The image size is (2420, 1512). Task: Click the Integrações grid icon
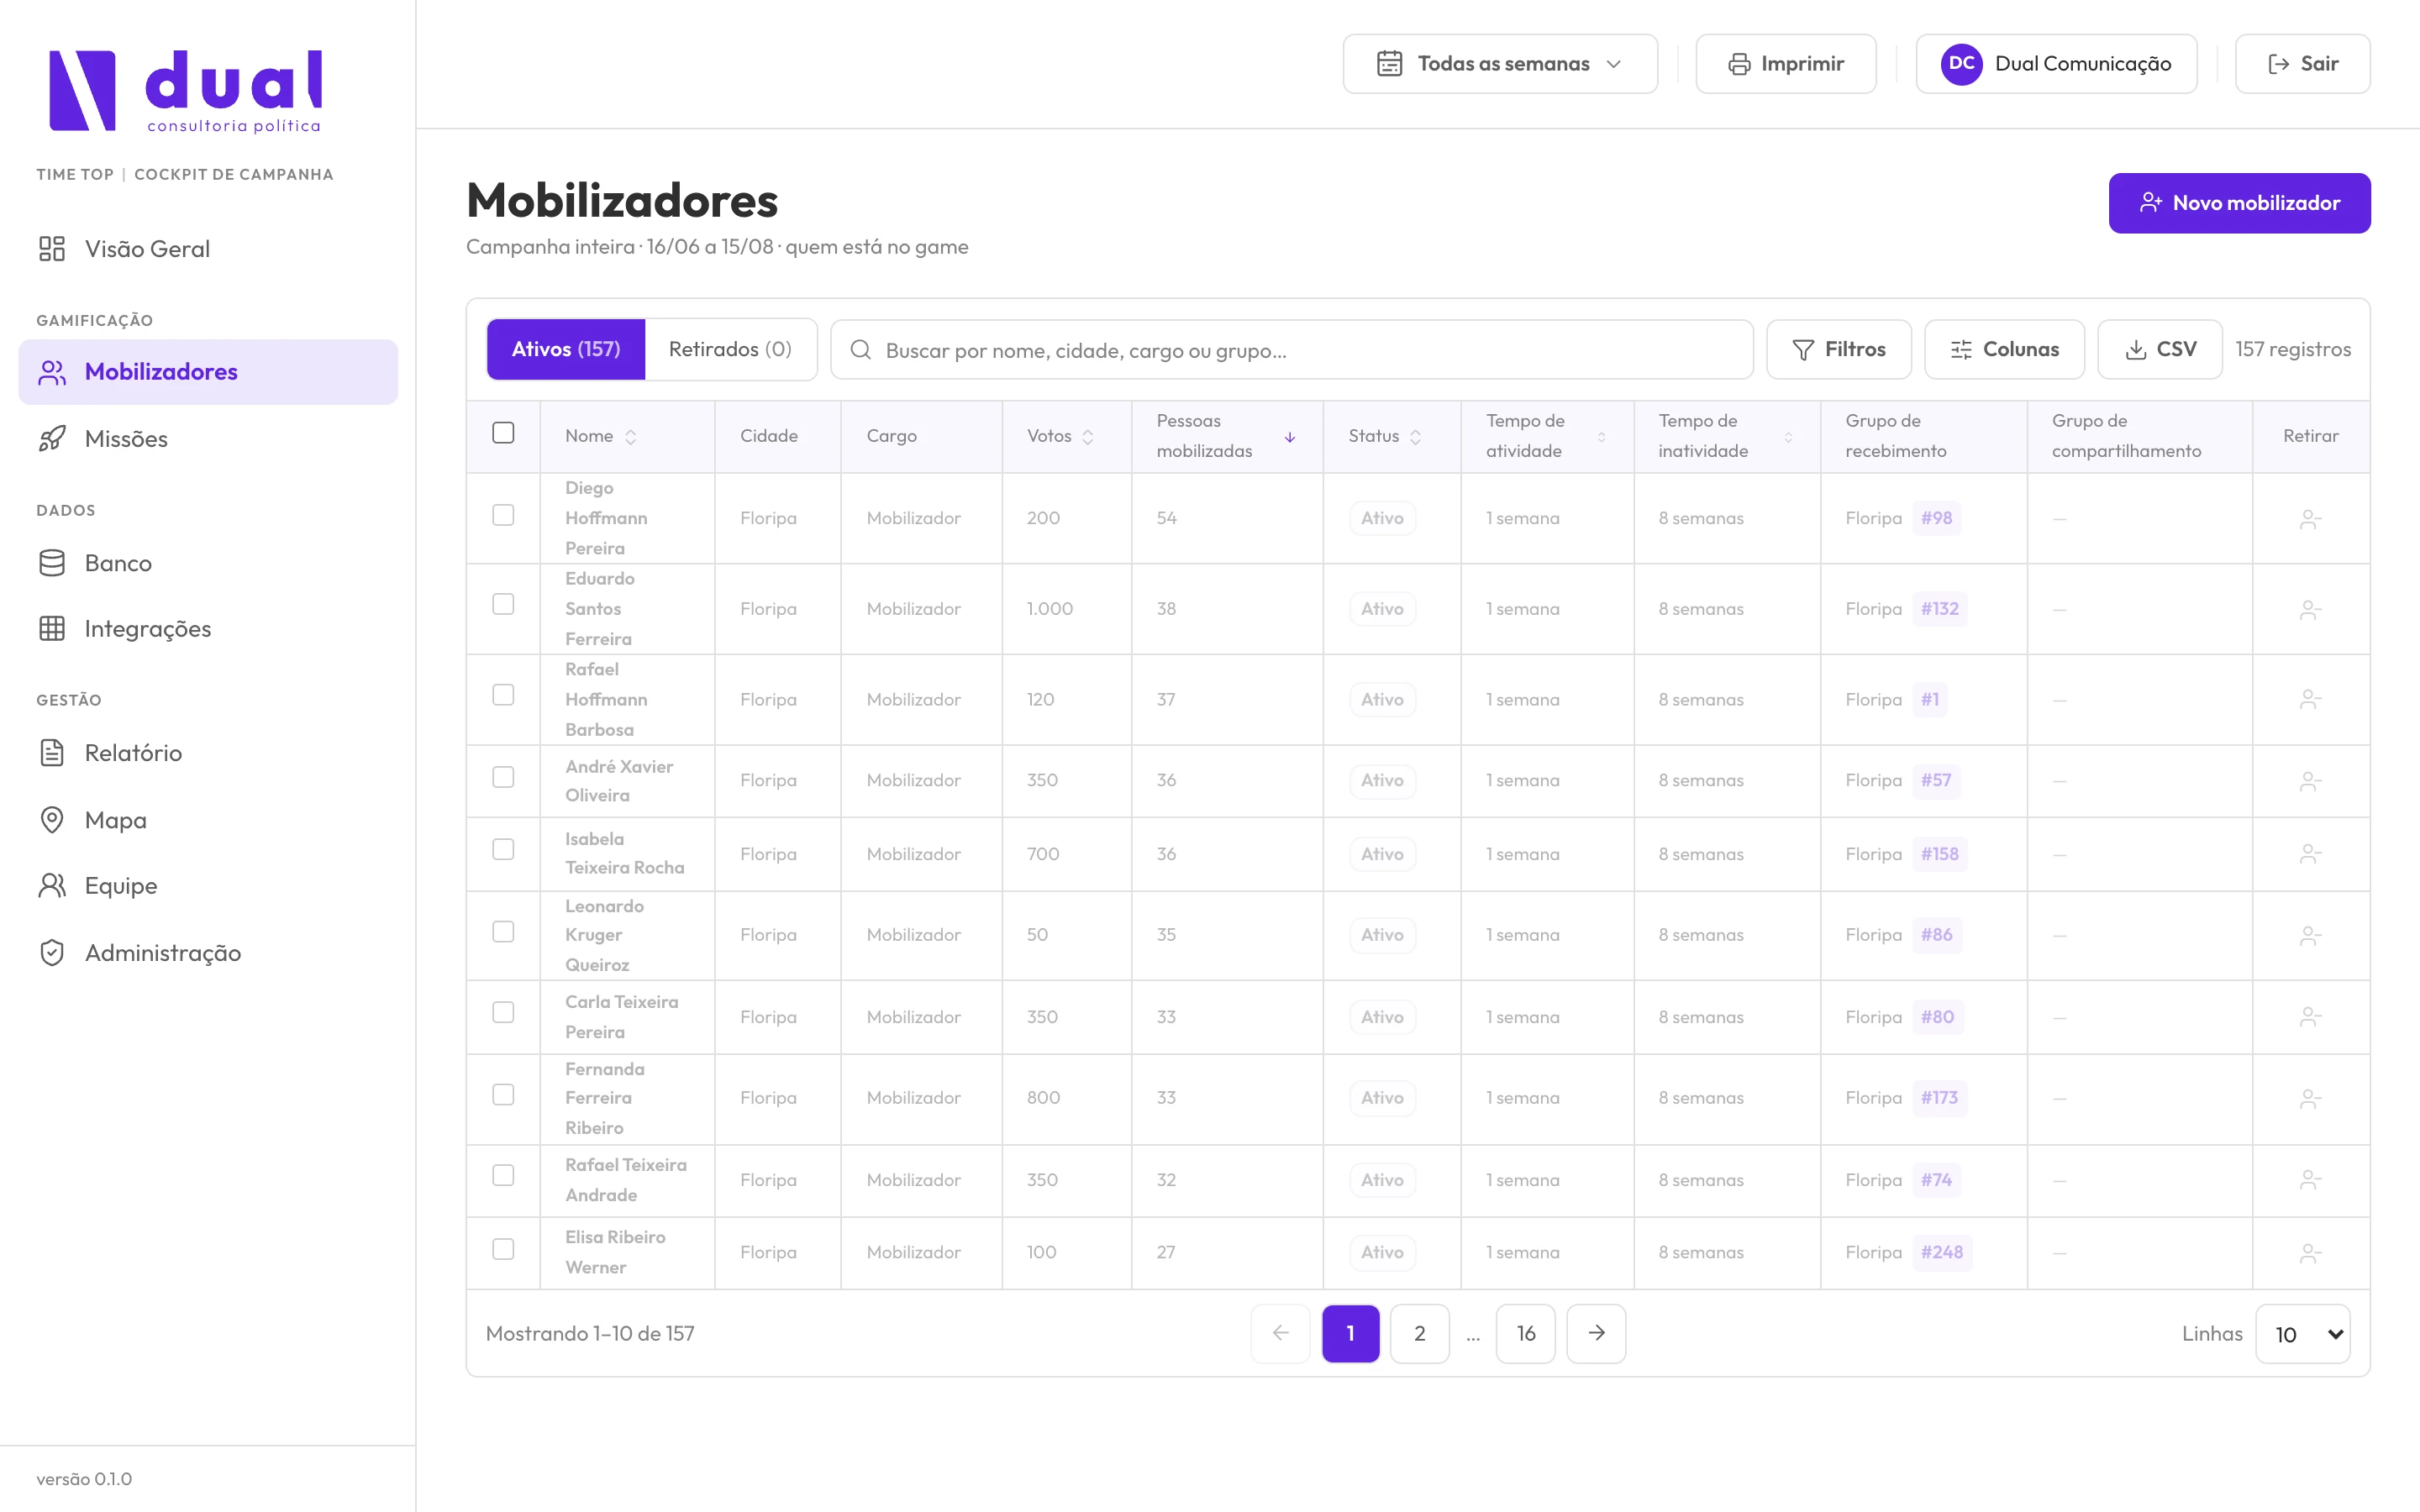tap(52, 628)
